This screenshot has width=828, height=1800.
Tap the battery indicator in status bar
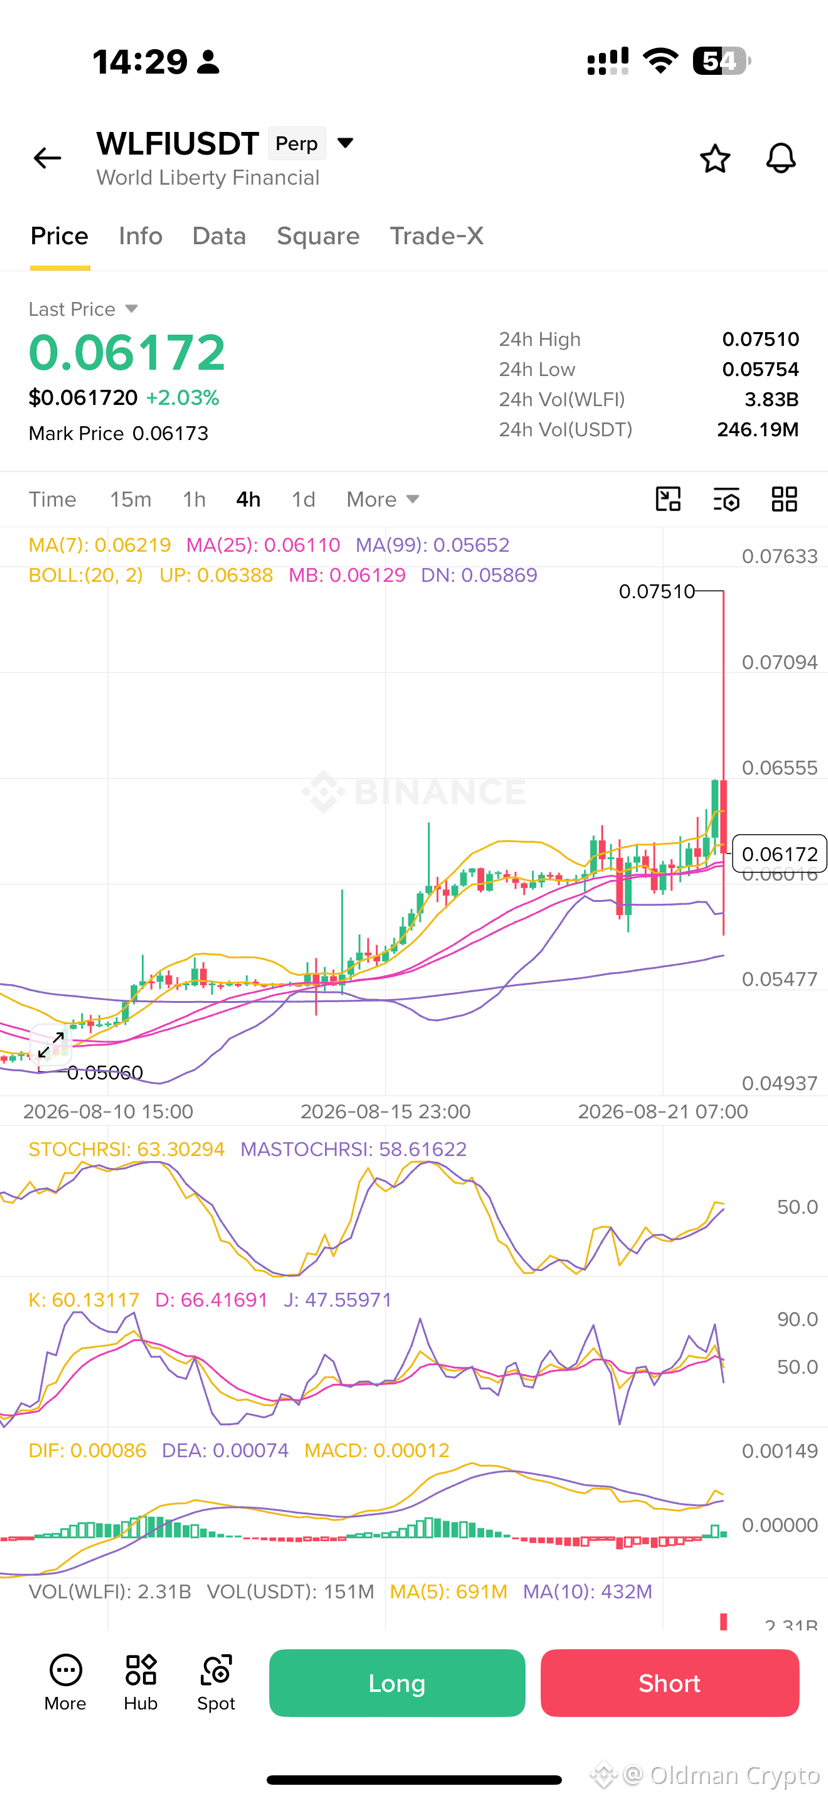(x=721, y=61)
